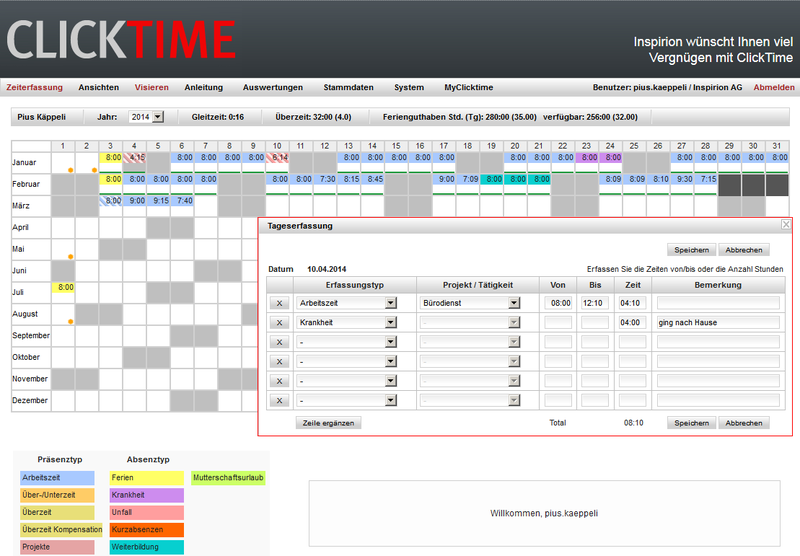The image size is (800, 556).
Task: Click the X button on the third entry row
Action: click(279, 342)
